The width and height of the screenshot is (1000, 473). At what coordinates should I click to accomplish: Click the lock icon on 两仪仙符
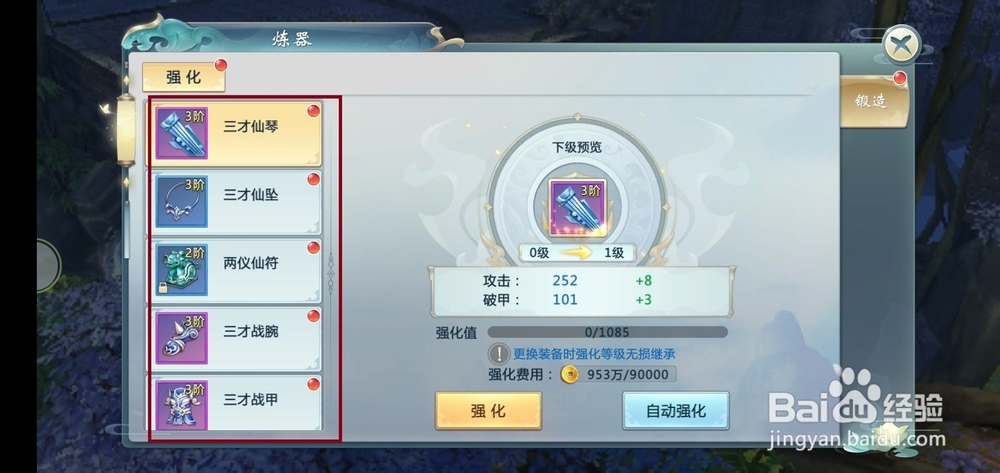click(163, 289)
